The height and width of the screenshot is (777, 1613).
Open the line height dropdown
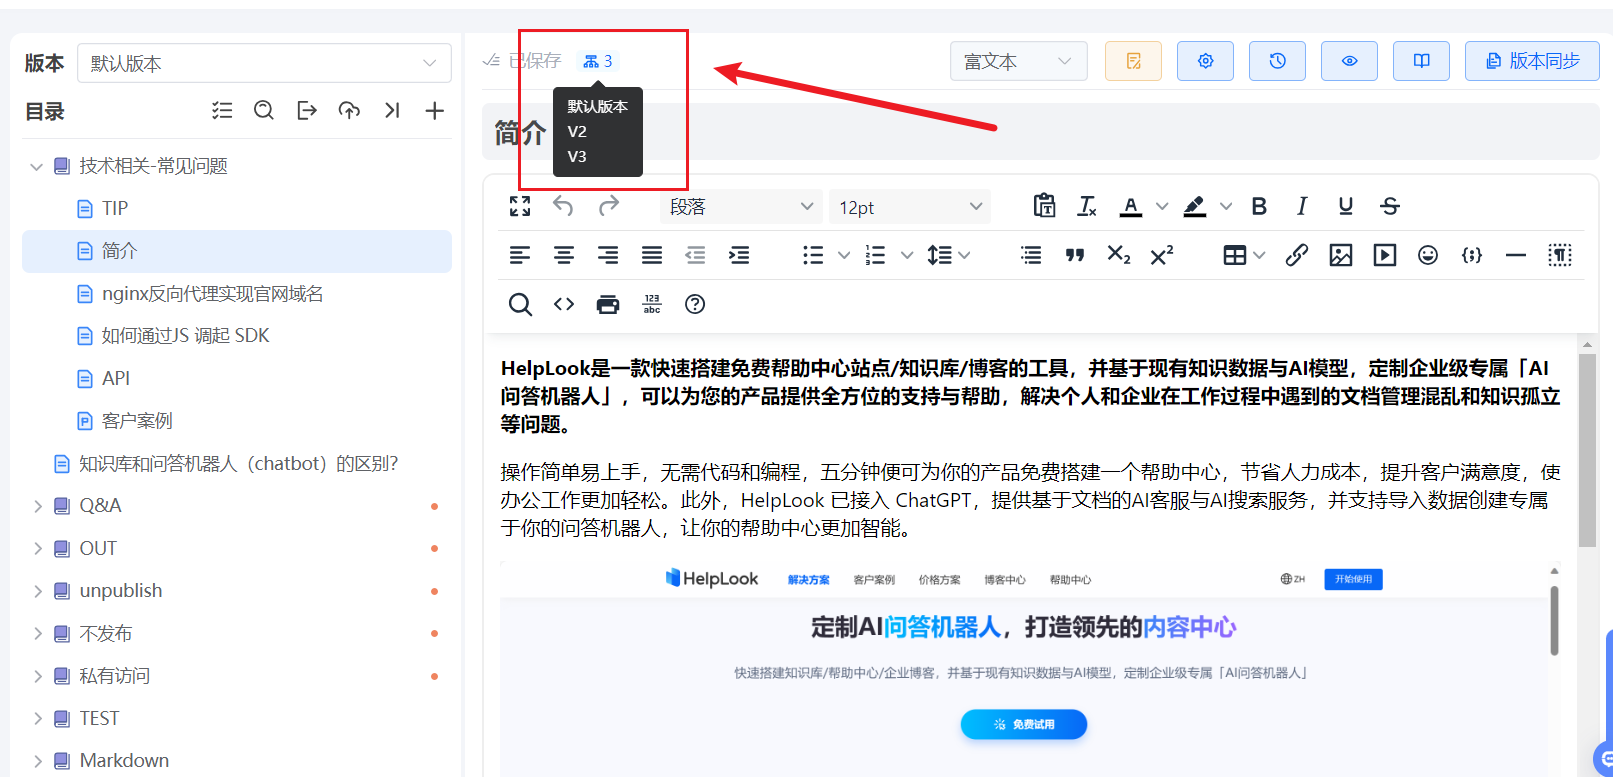(949, 255)
